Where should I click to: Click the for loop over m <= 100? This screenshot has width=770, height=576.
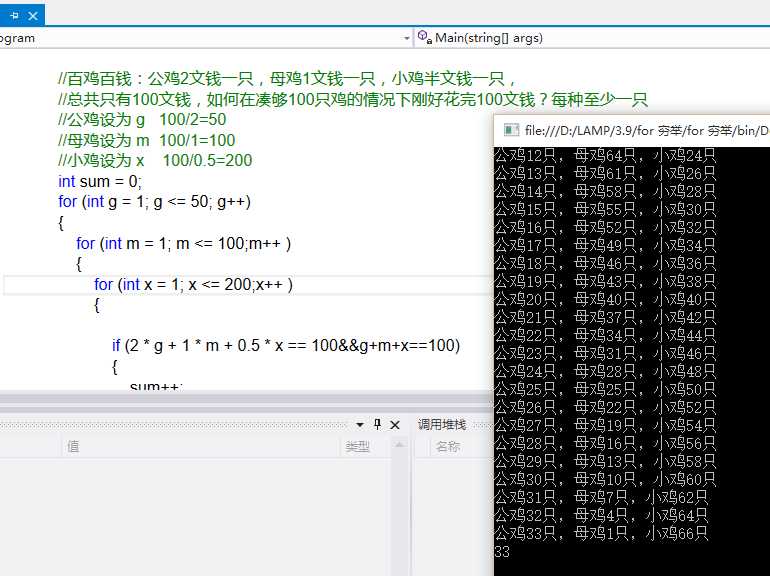pos(184,244)
